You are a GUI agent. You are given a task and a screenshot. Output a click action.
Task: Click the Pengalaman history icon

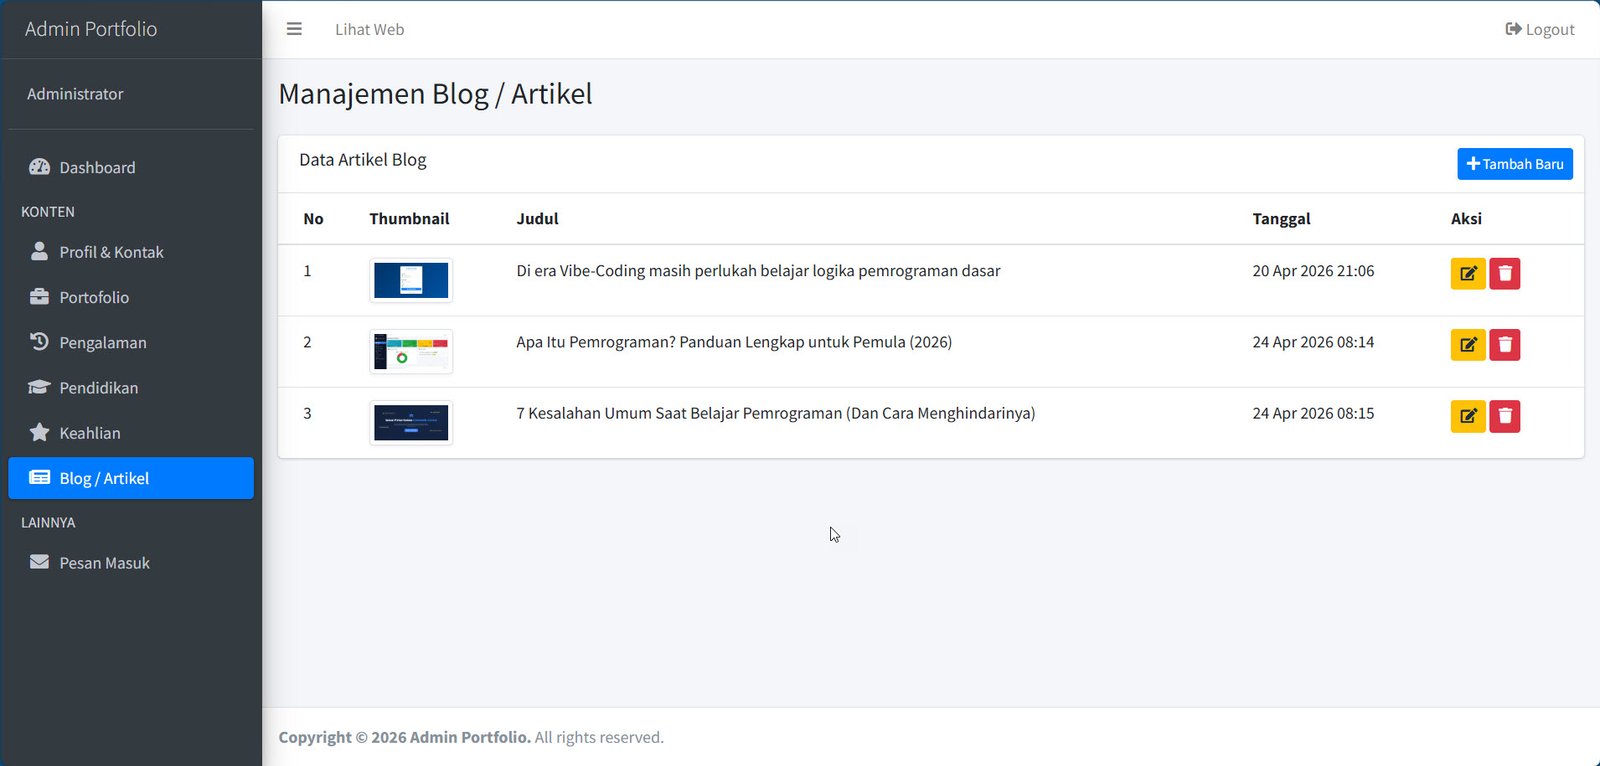(39, 341)
